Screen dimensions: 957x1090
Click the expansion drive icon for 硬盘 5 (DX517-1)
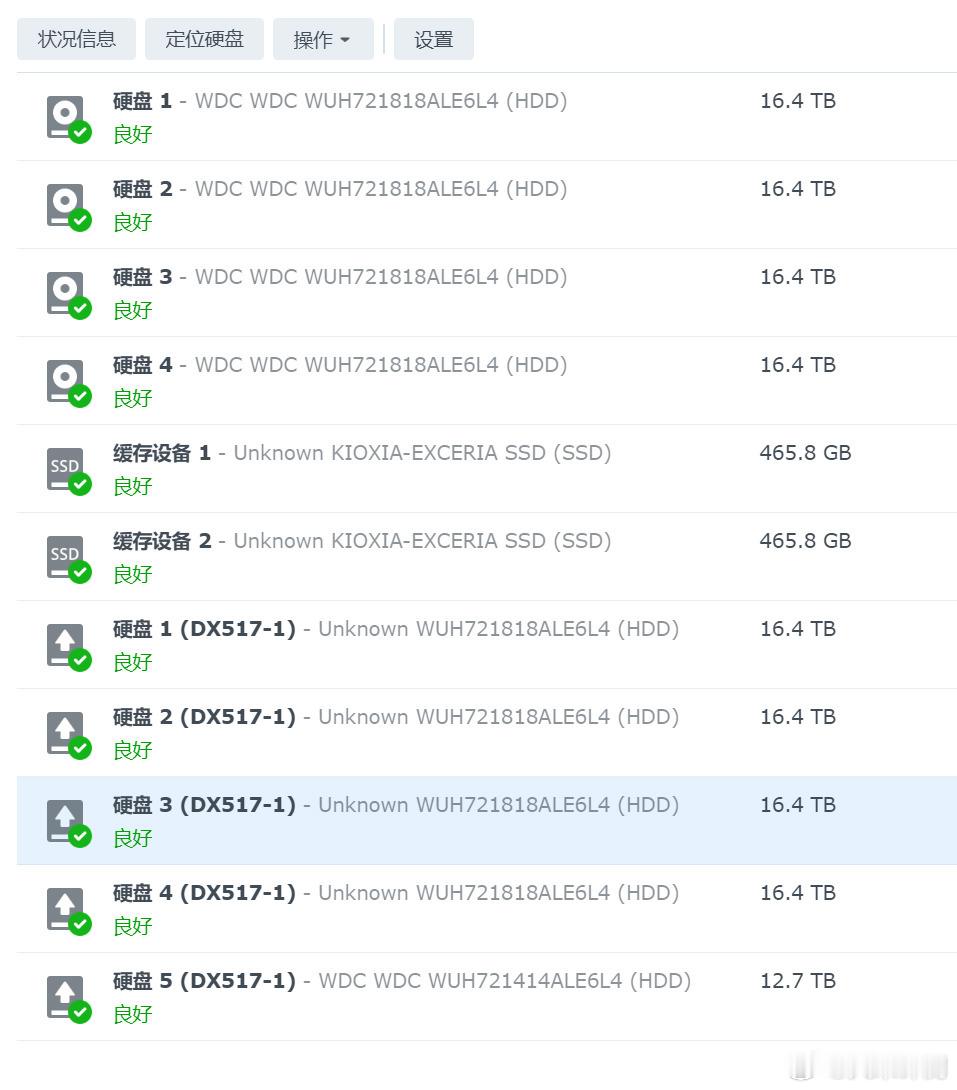tap(66, 996)
